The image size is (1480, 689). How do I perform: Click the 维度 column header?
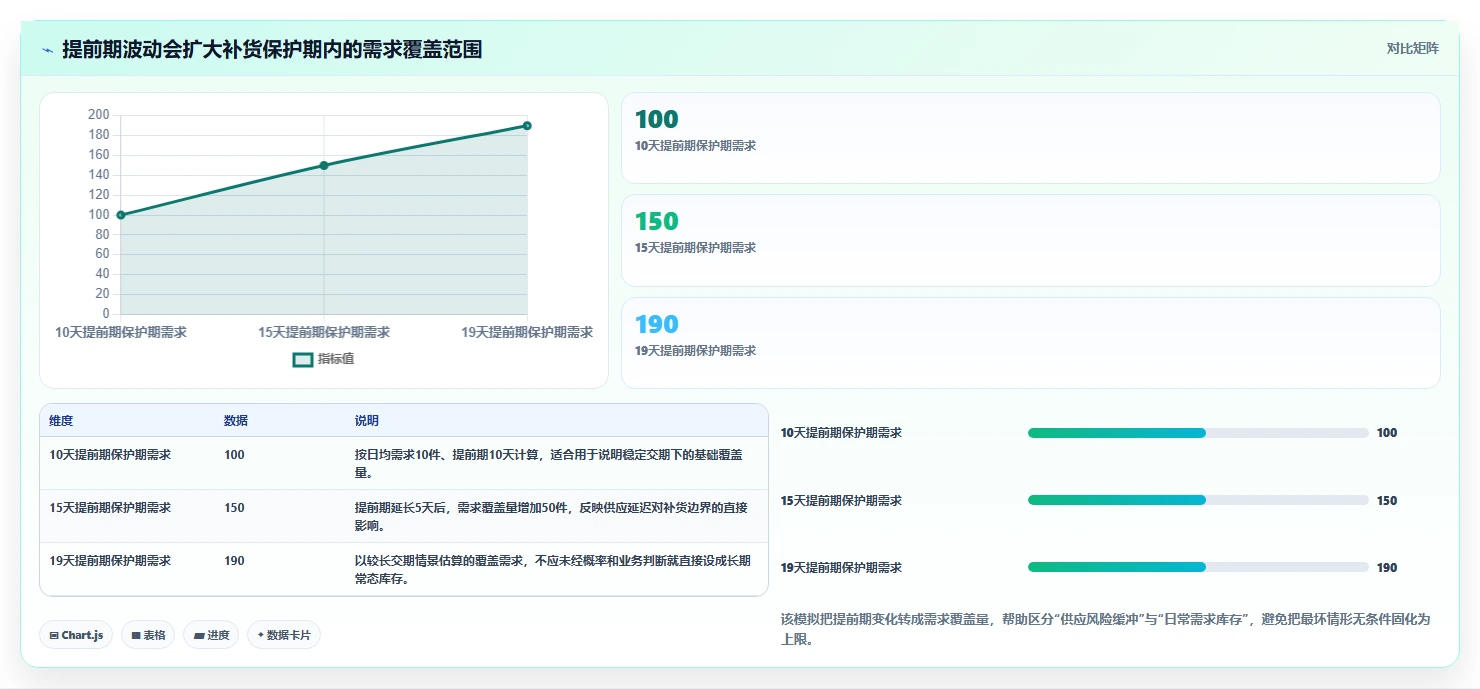pos(61,421)
